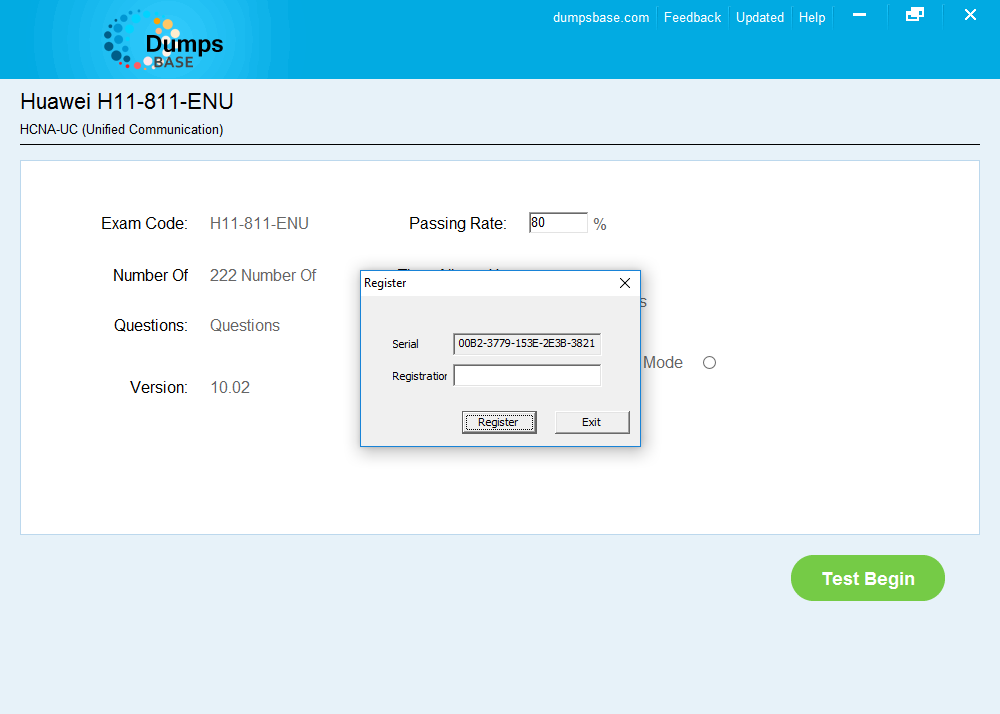
Task: Click the Version 10.02 text
Action: [x=230, y=387]
